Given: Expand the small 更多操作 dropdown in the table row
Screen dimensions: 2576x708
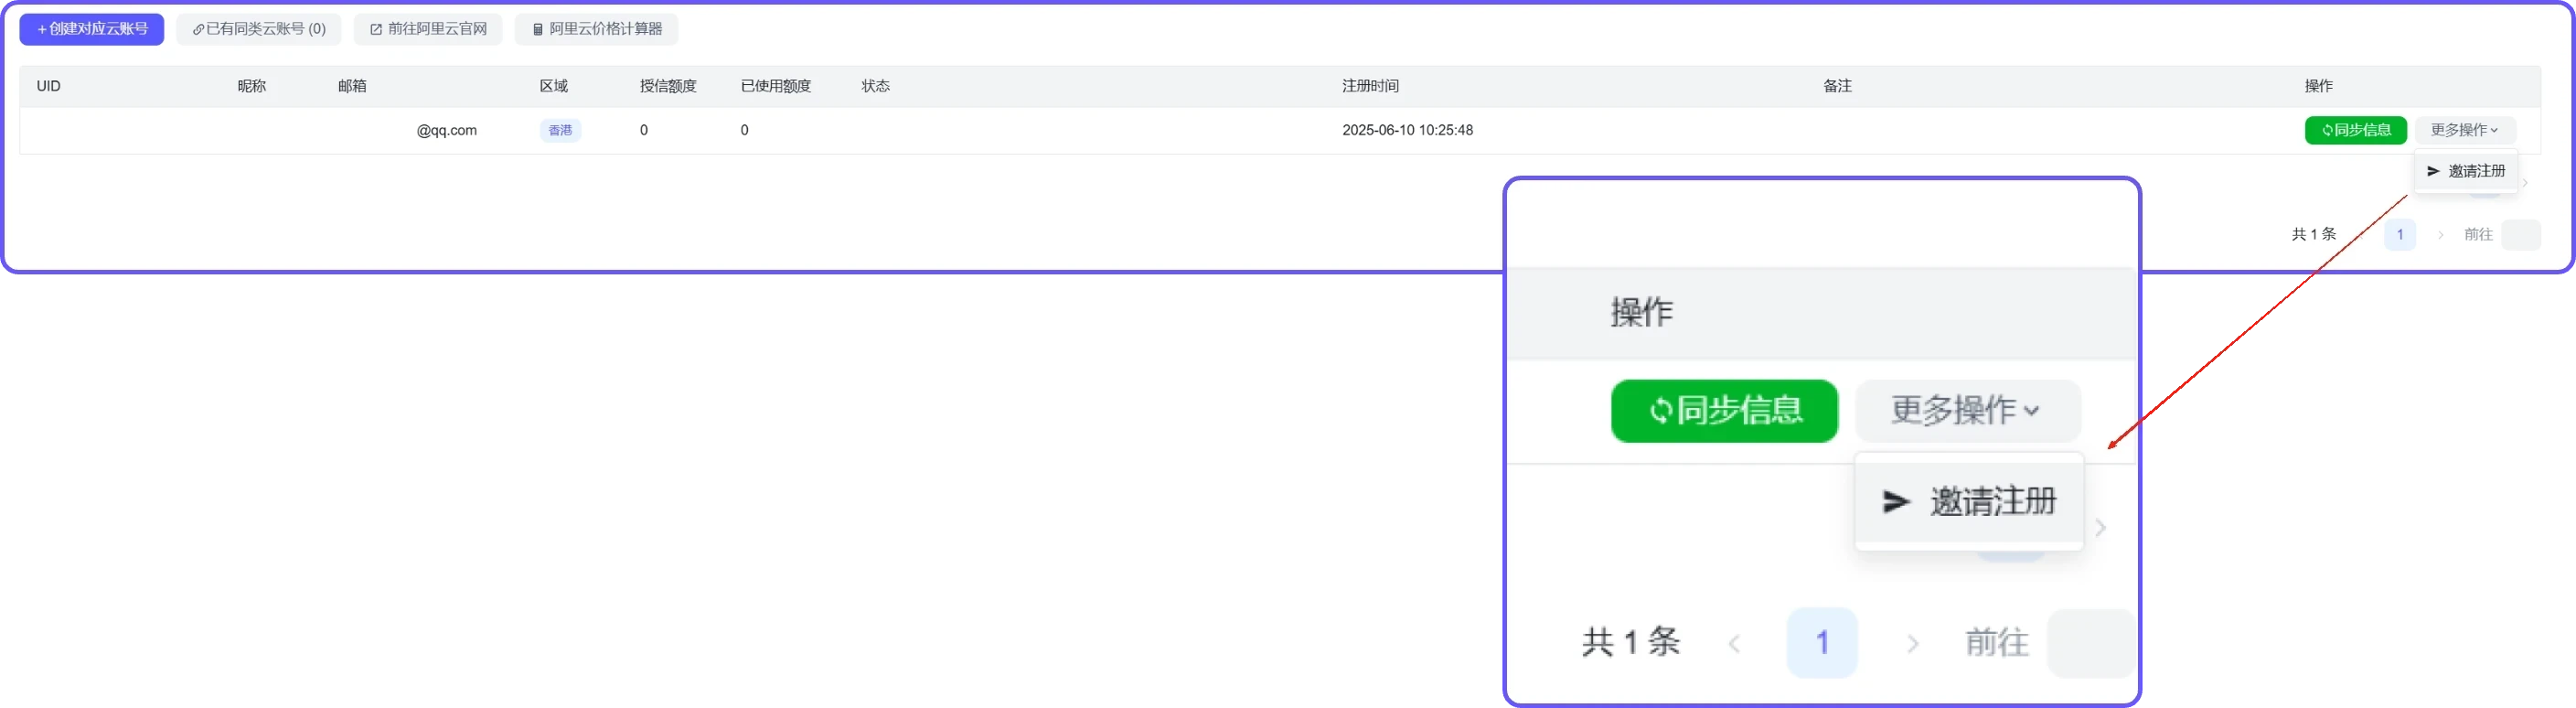Looking at the screenshot, I should point(2465,130).
